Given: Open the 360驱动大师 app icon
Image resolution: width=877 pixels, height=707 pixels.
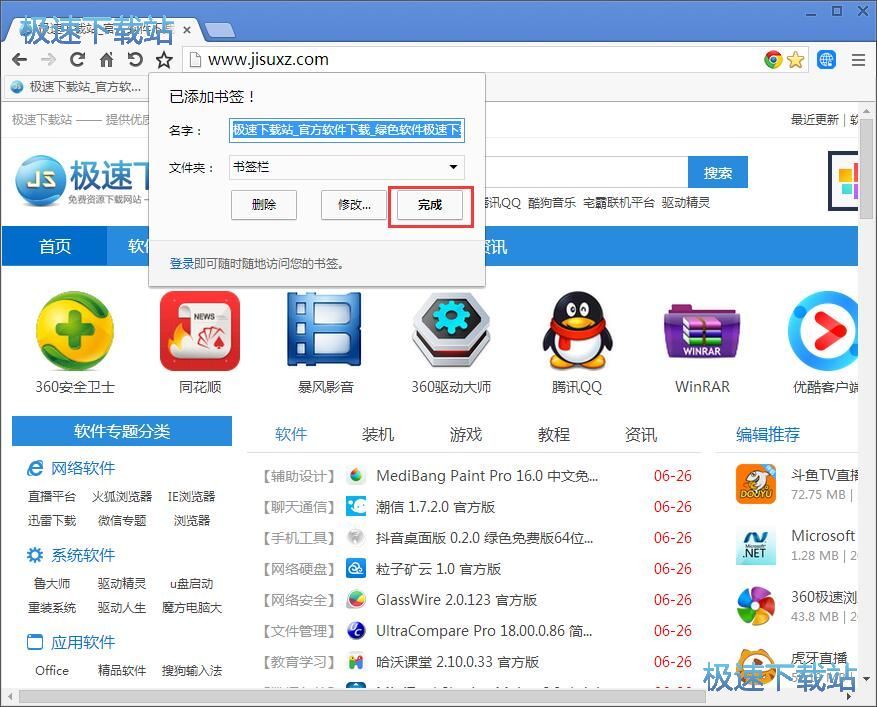Looking at the screenshot, I should pos(451,329).
